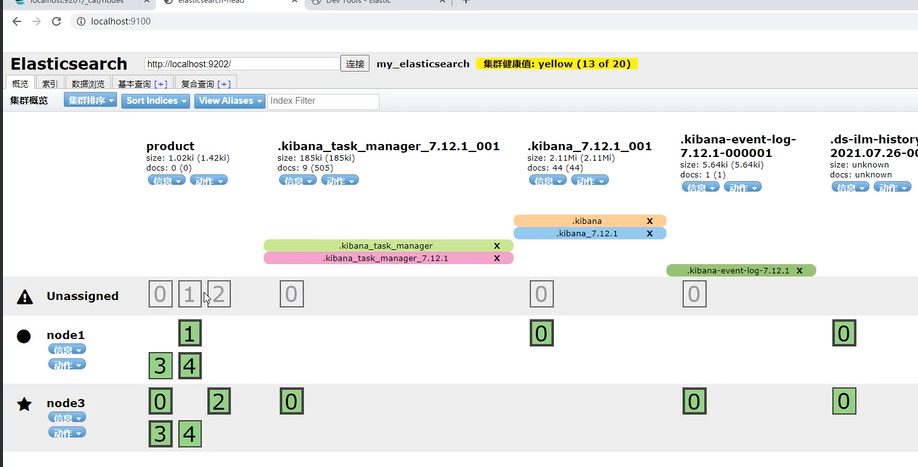Select unassigned .kibana_7.12.1_001 shard 0
918x467 pixels.
(542, 294)
